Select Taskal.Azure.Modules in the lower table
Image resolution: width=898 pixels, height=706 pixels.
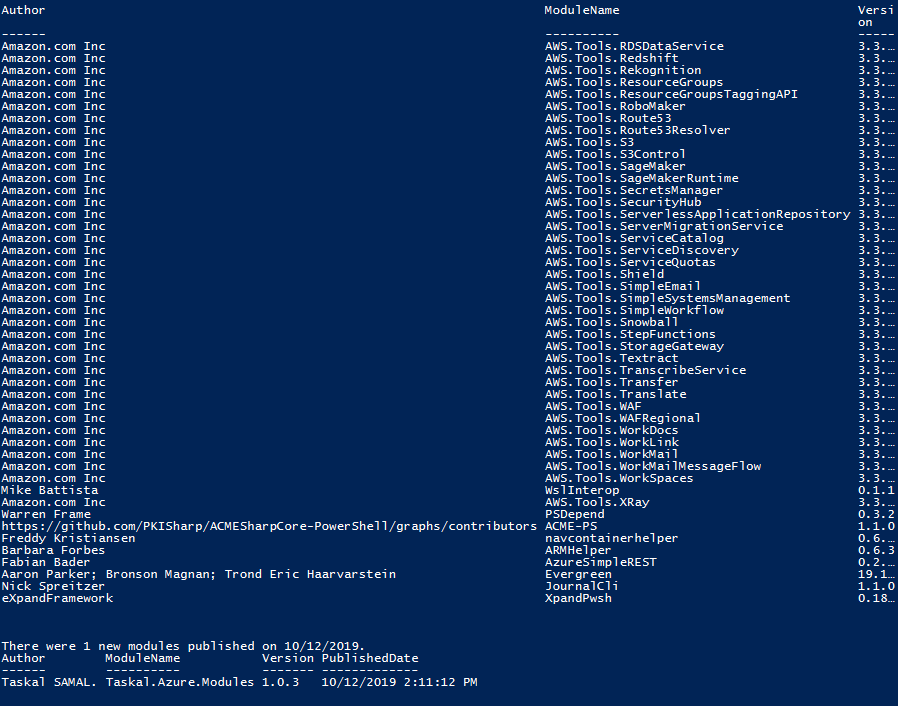(180, 683)
